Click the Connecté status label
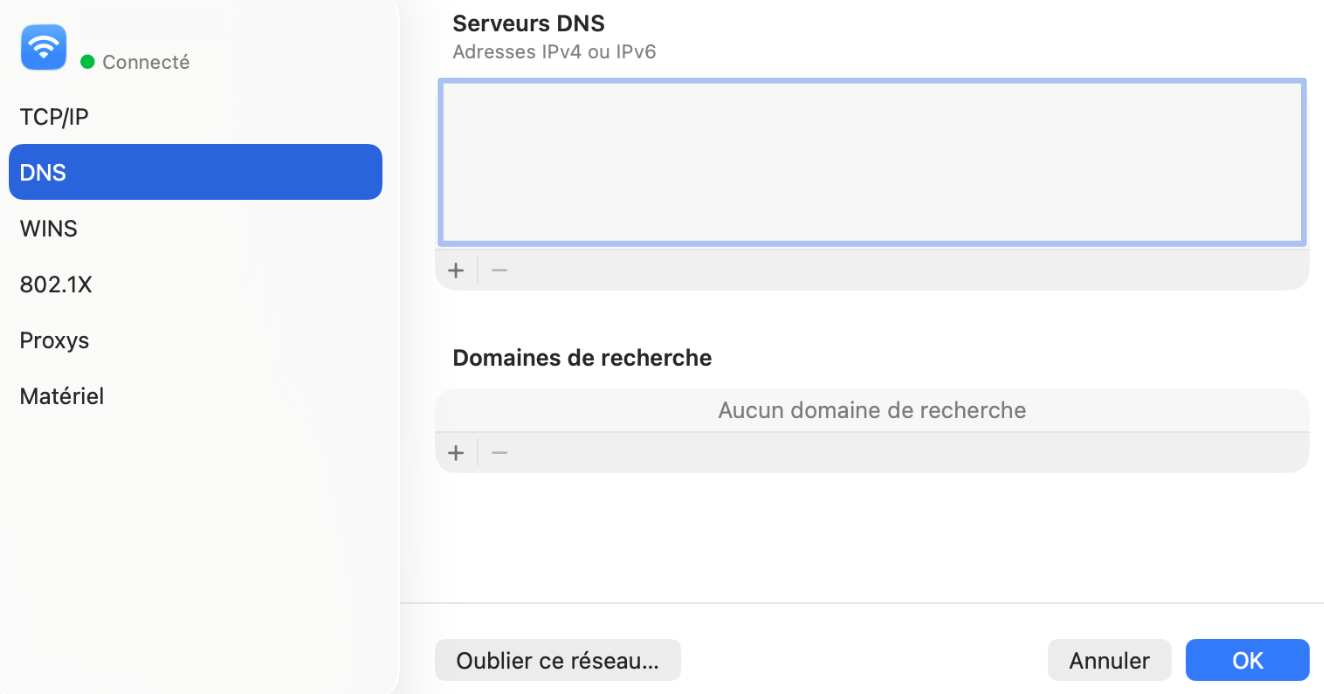The width and height of the screenshot is (1324, 694). pos(146,61)
